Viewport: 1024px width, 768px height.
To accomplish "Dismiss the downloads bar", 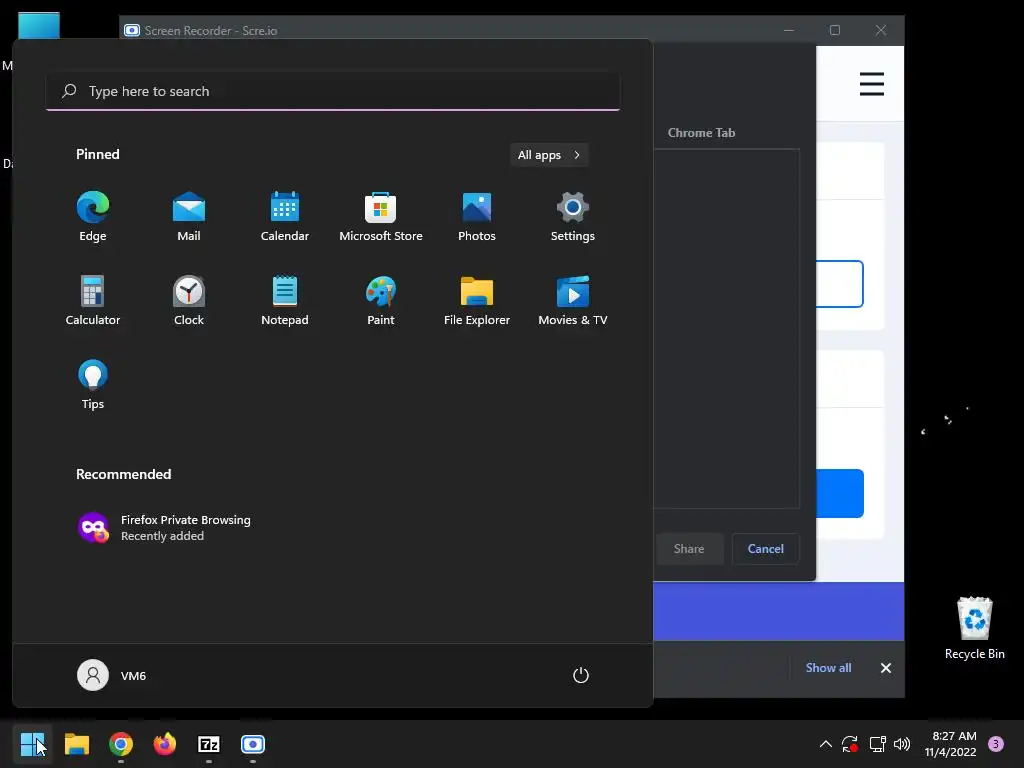I will click(x=886, y=667).
